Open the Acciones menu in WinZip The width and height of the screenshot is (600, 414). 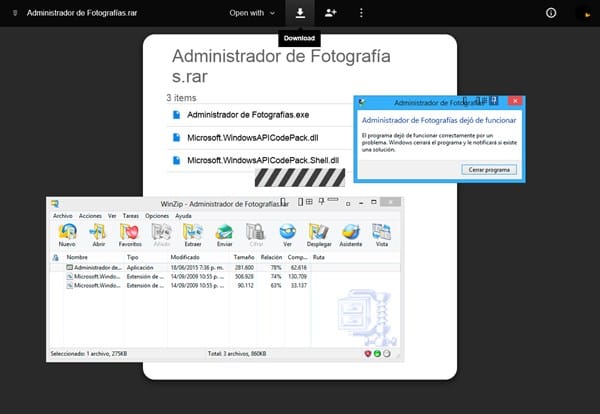pos(90,216)
